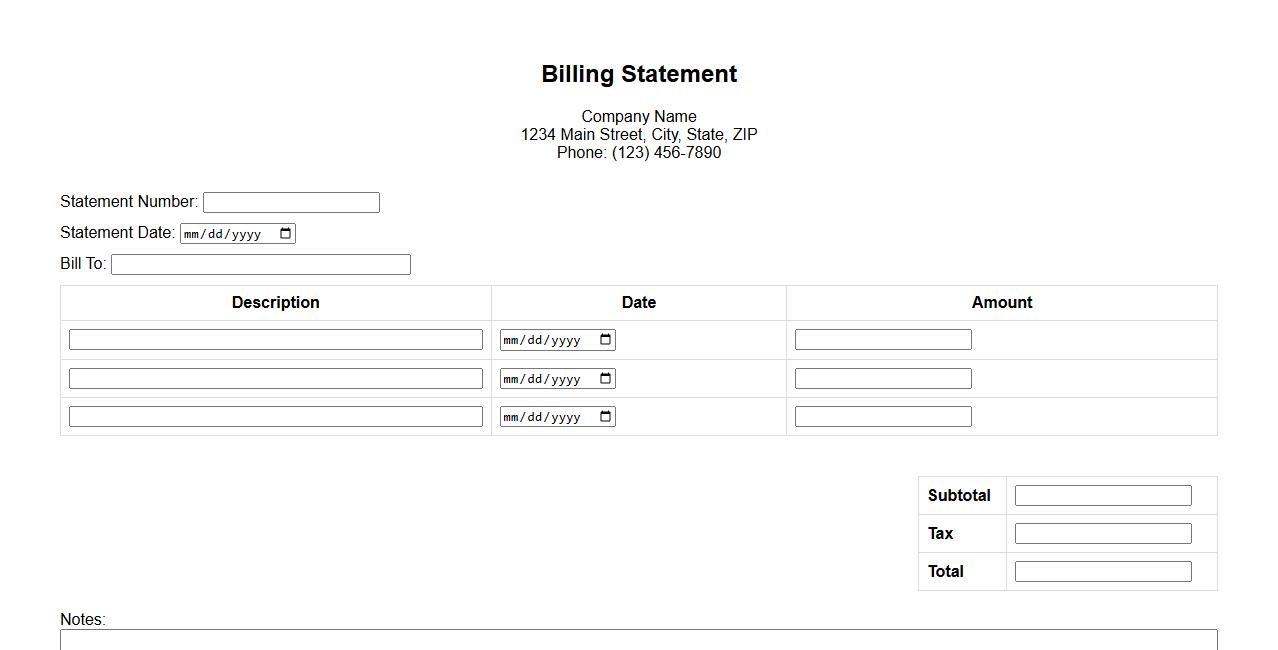Open Statement Date calendar picker icon

point(286,234)
